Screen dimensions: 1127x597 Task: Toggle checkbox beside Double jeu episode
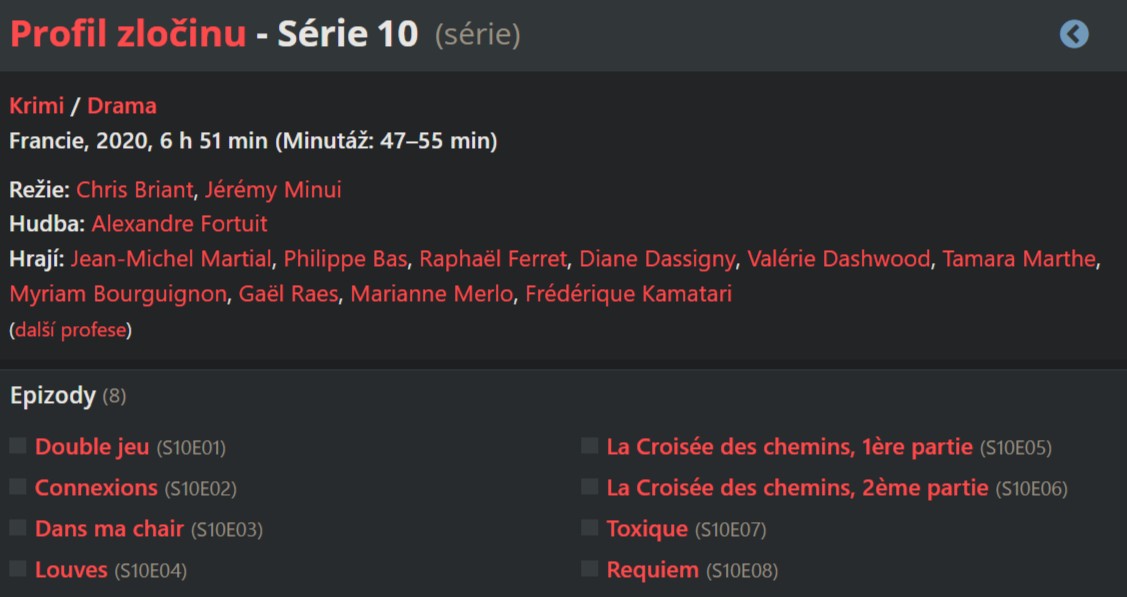(18, 446)
